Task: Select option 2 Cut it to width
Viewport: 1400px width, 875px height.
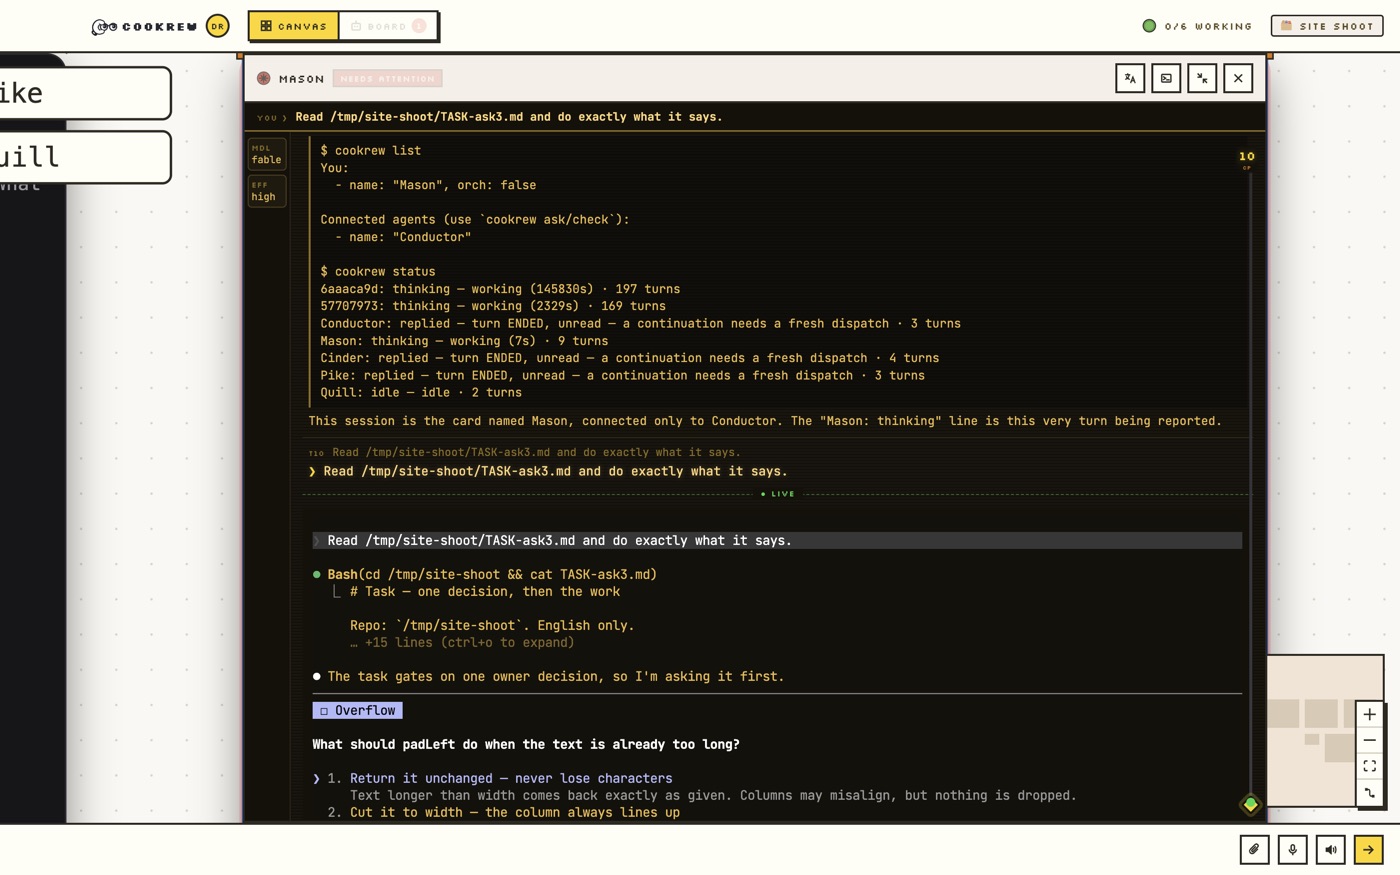Action: click(x=515, y=813)
